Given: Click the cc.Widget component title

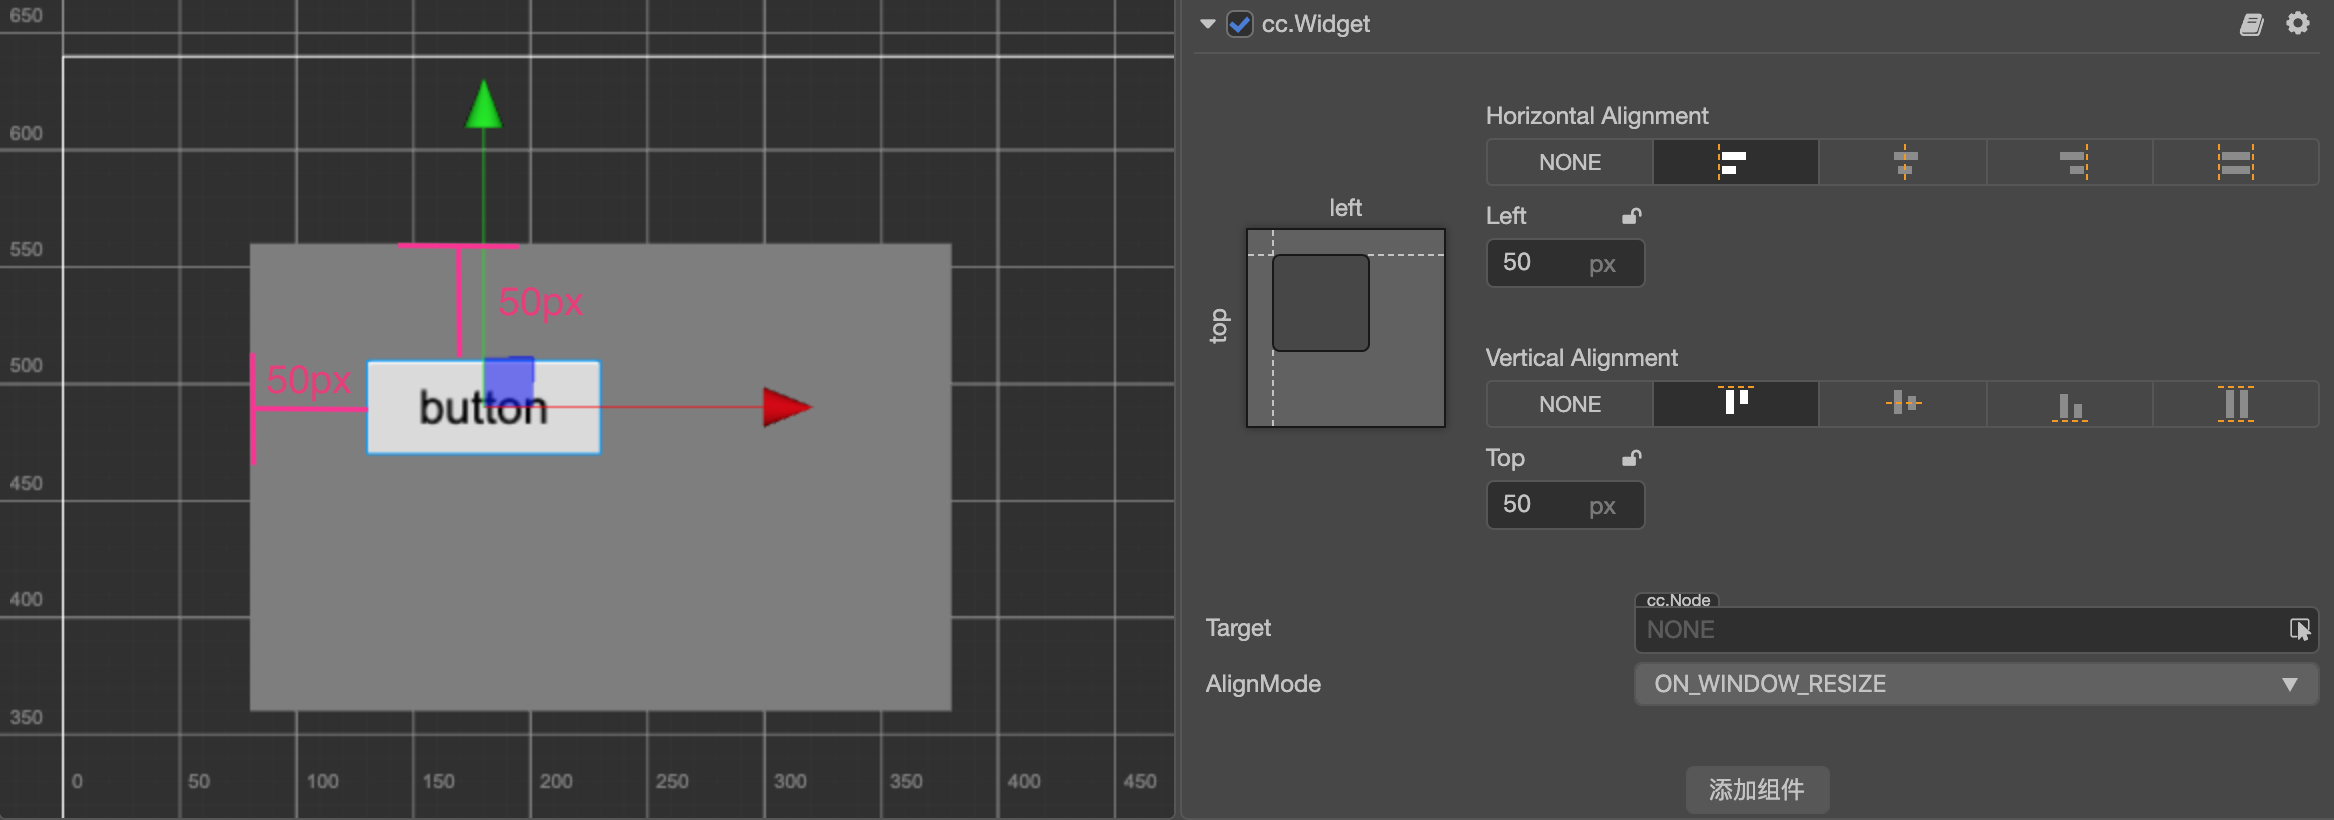Looking at the screenshot, I should [1315, 24].
